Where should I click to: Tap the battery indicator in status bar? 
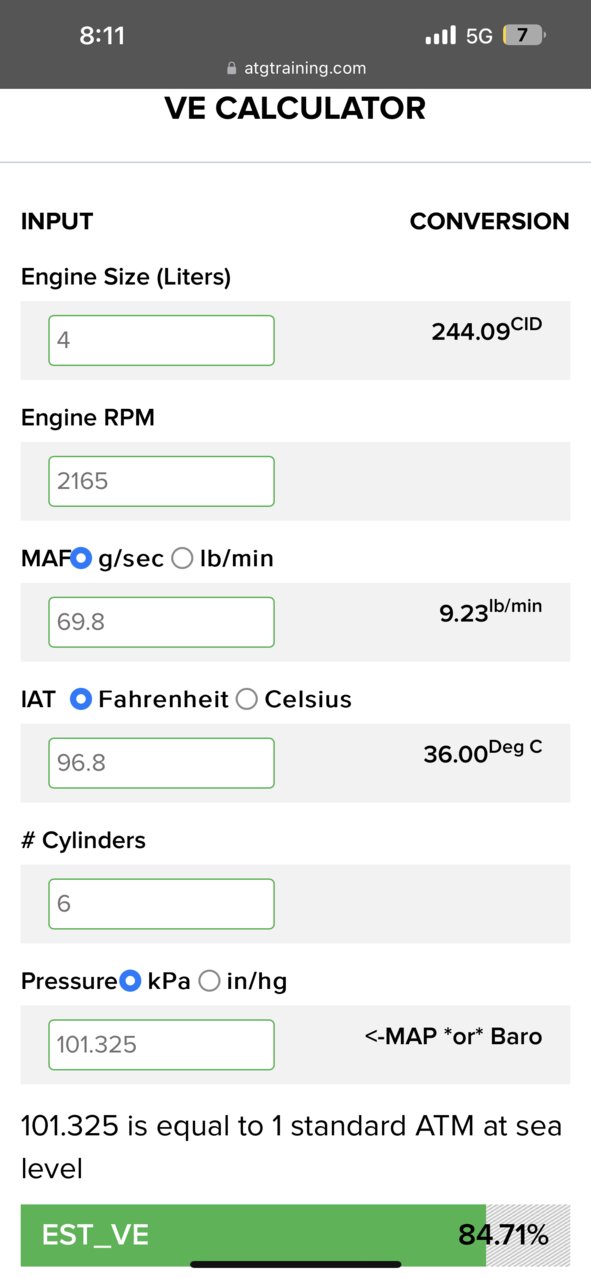click(x=524, y=36)
